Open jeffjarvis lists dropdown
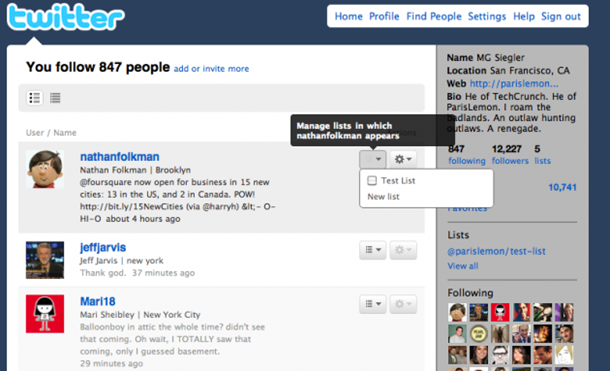This screenshot has height=371, width=610. pos(373,250)
